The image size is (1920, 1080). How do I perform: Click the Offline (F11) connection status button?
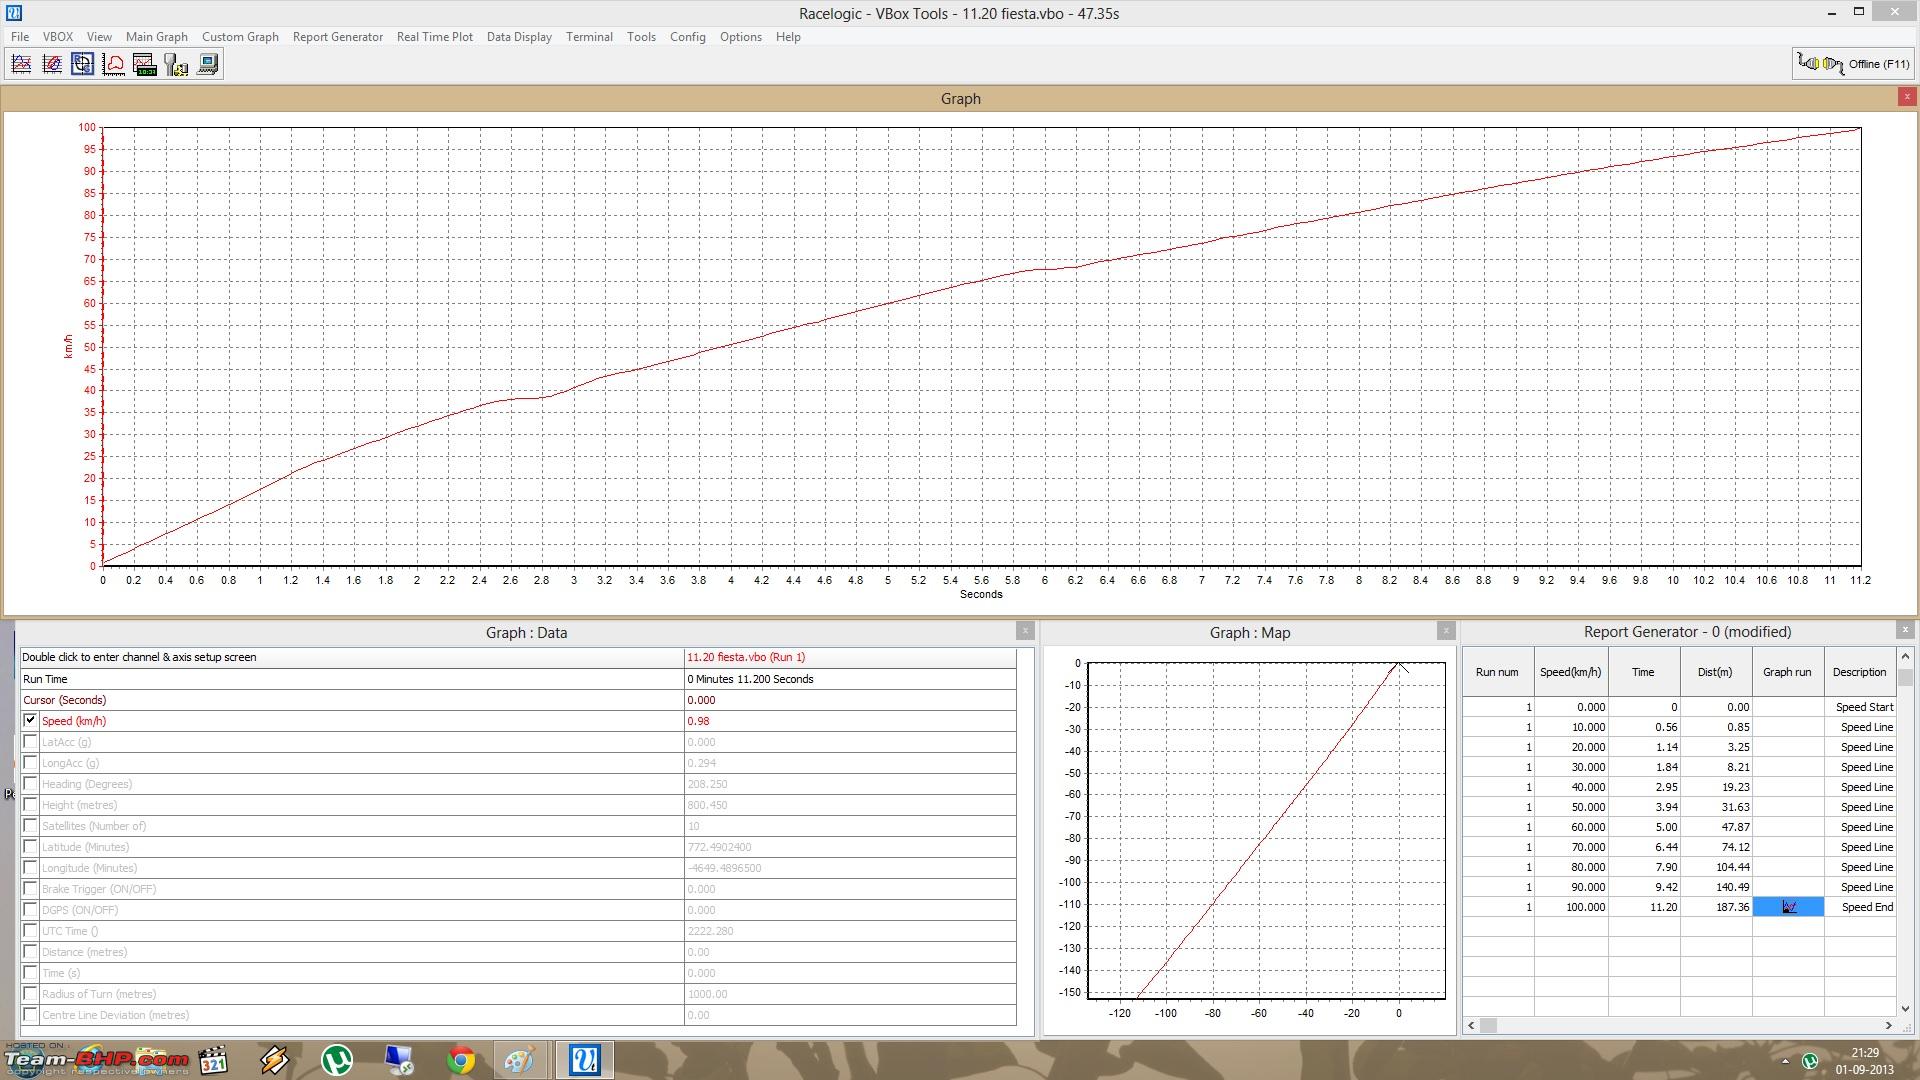click(1853, 64)
